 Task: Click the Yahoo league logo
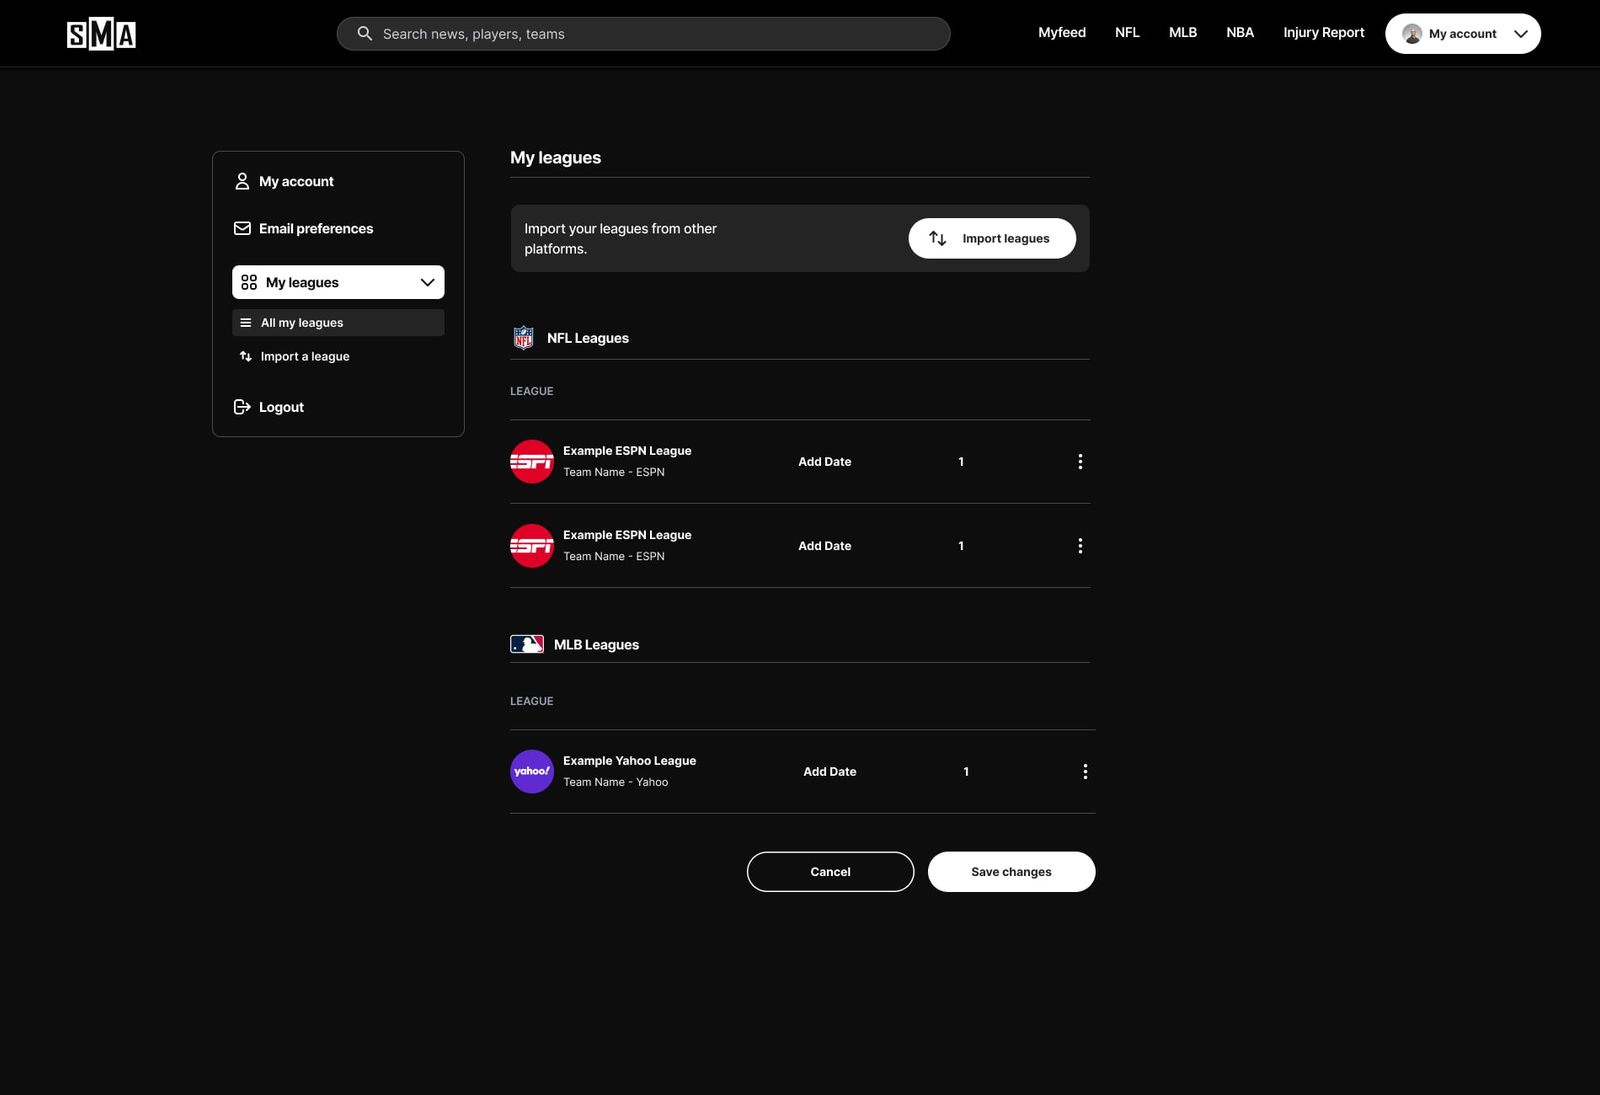click(532, 771)
